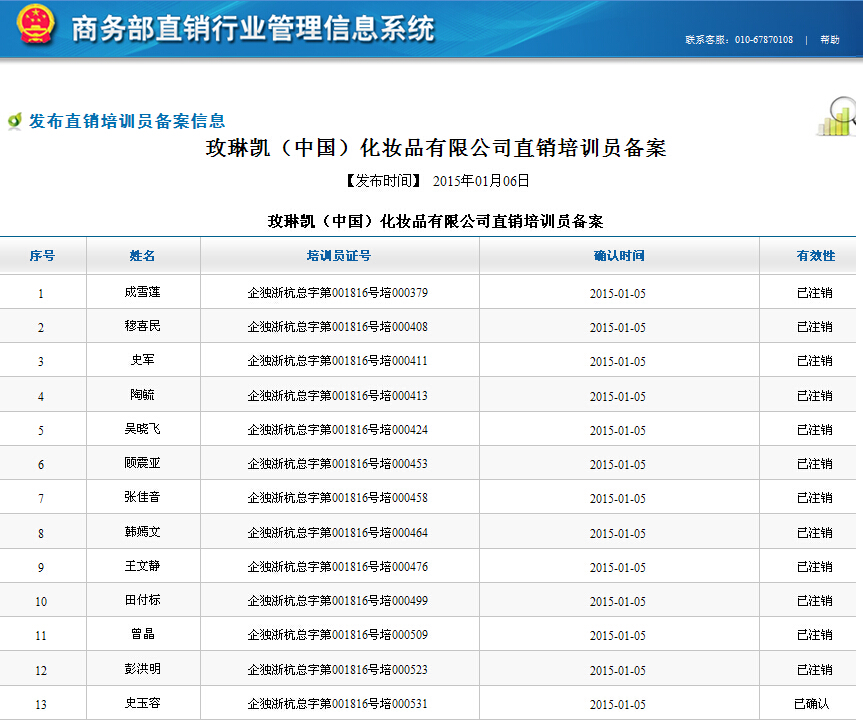Select the name 曾晶 in row 11
The height and width of the screenshot is (720, 863).
[x=143, y=634]
